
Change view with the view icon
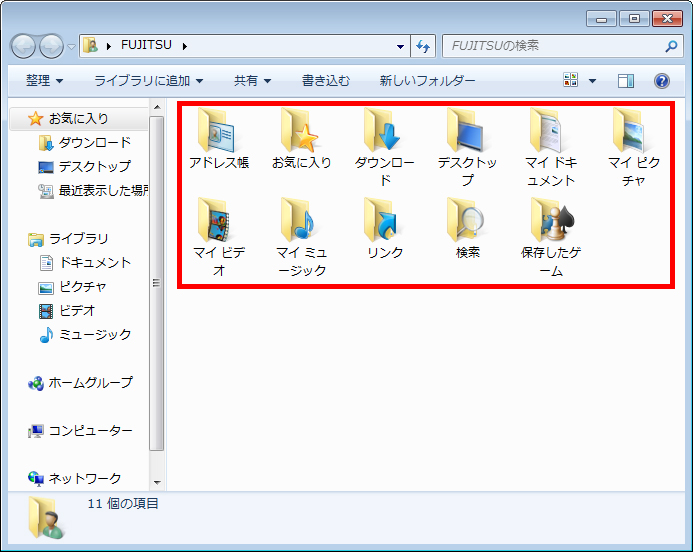(571, 80)
